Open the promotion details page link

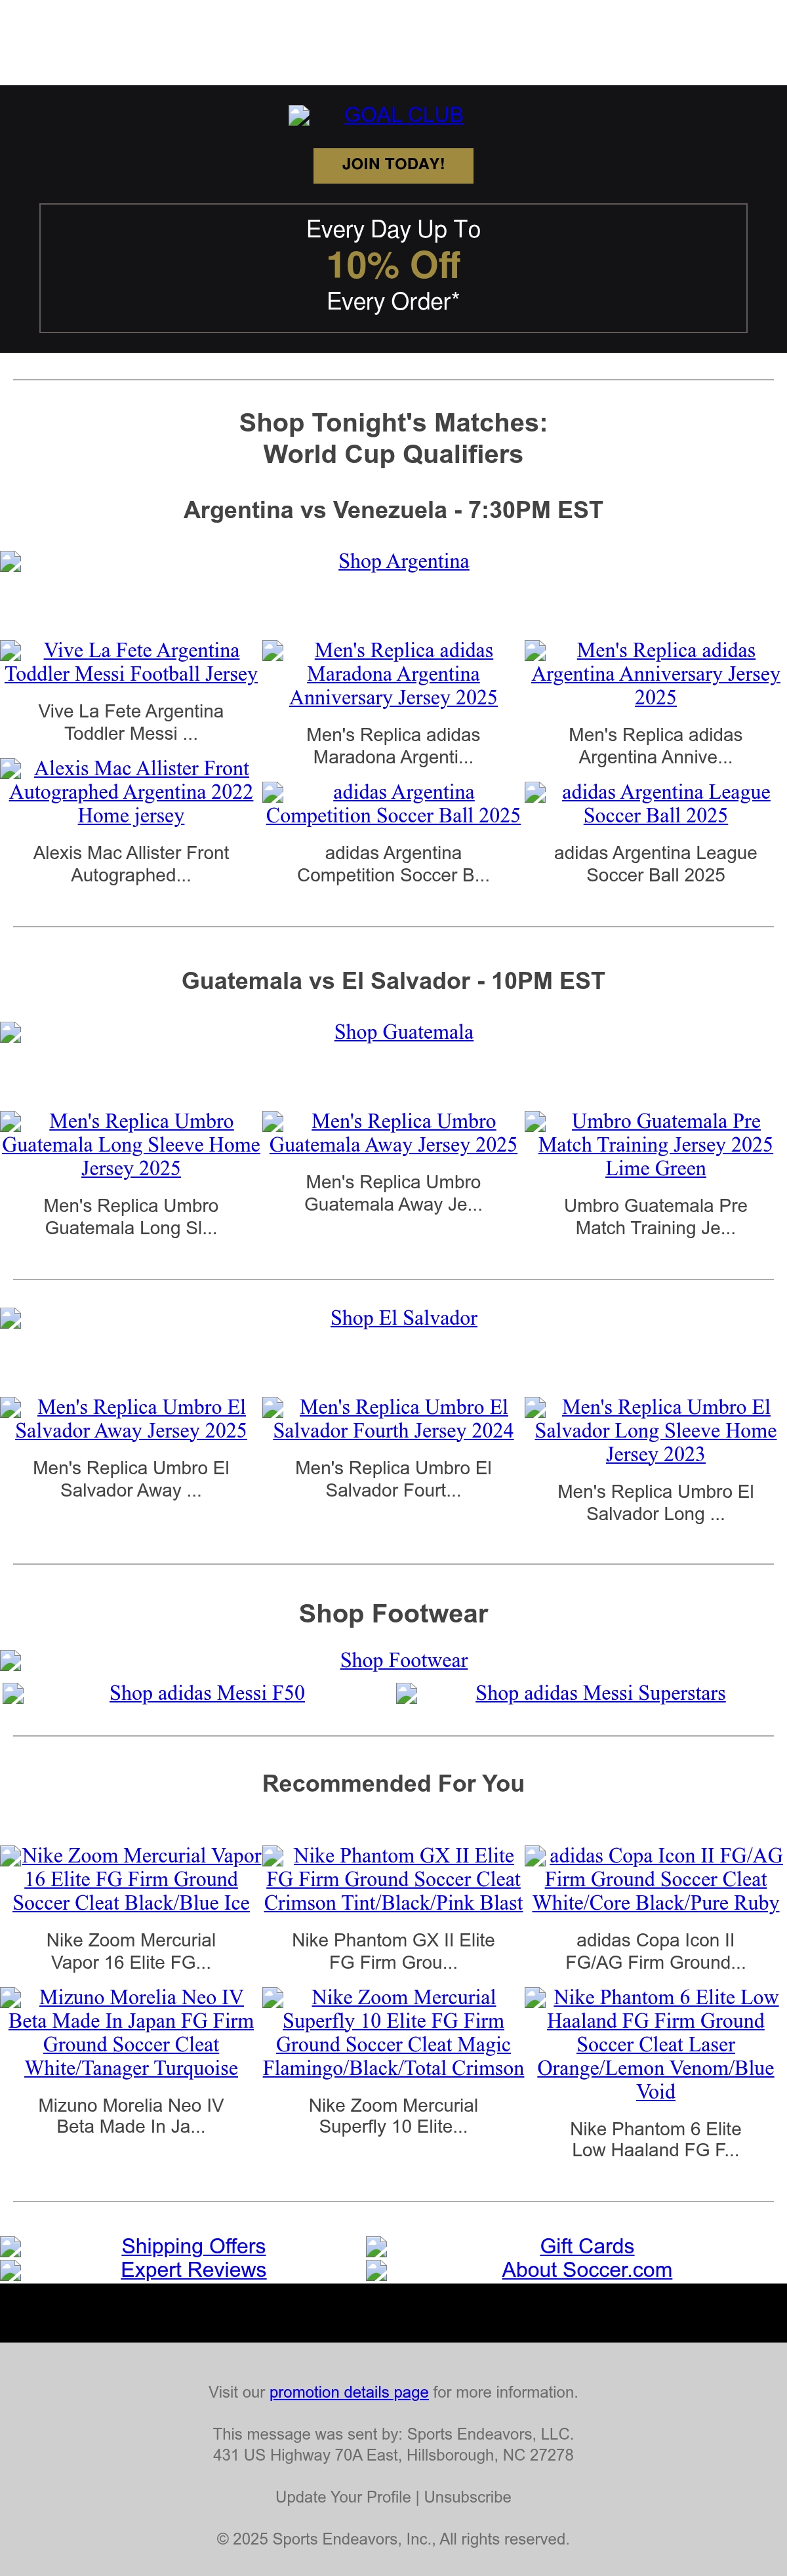[x=349, y=2392]
